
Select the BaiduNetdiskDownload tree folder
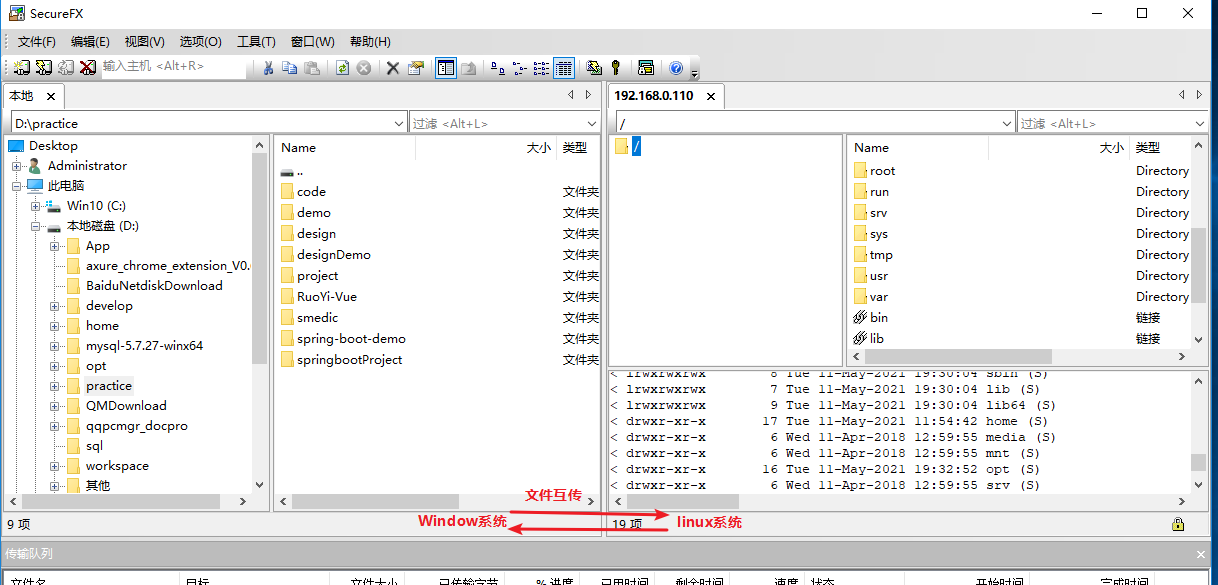coord(154,286)
